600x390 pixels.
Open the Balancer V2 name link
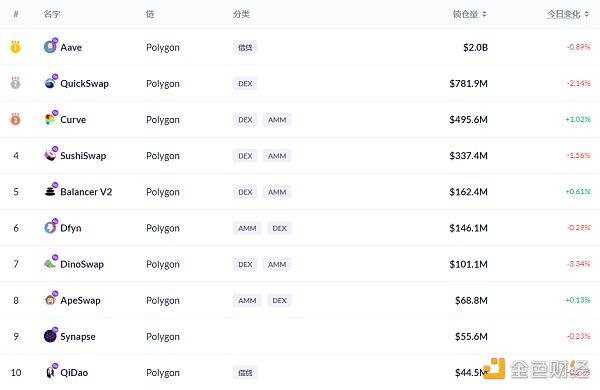pos(86,191)
